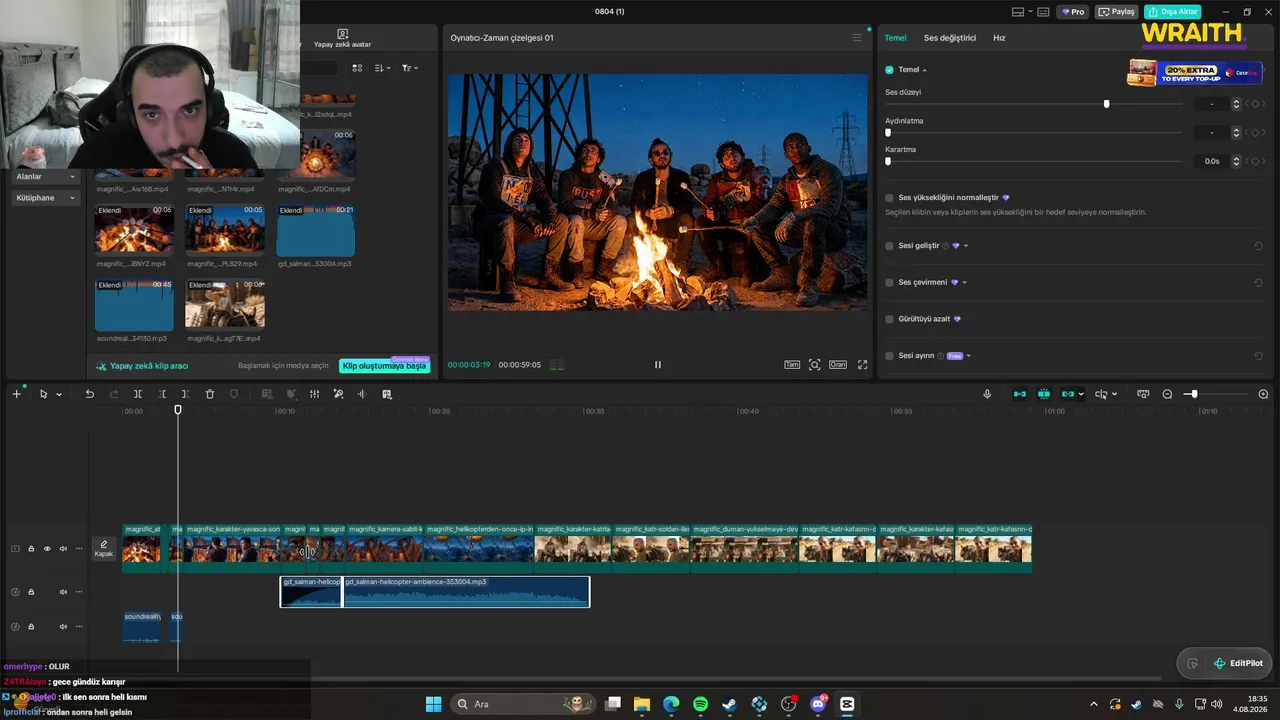This screenshot has width=1280, height=720.
Task: Open Steam from the taskbar
Action: pyautogui.click(x=730, y=704)
